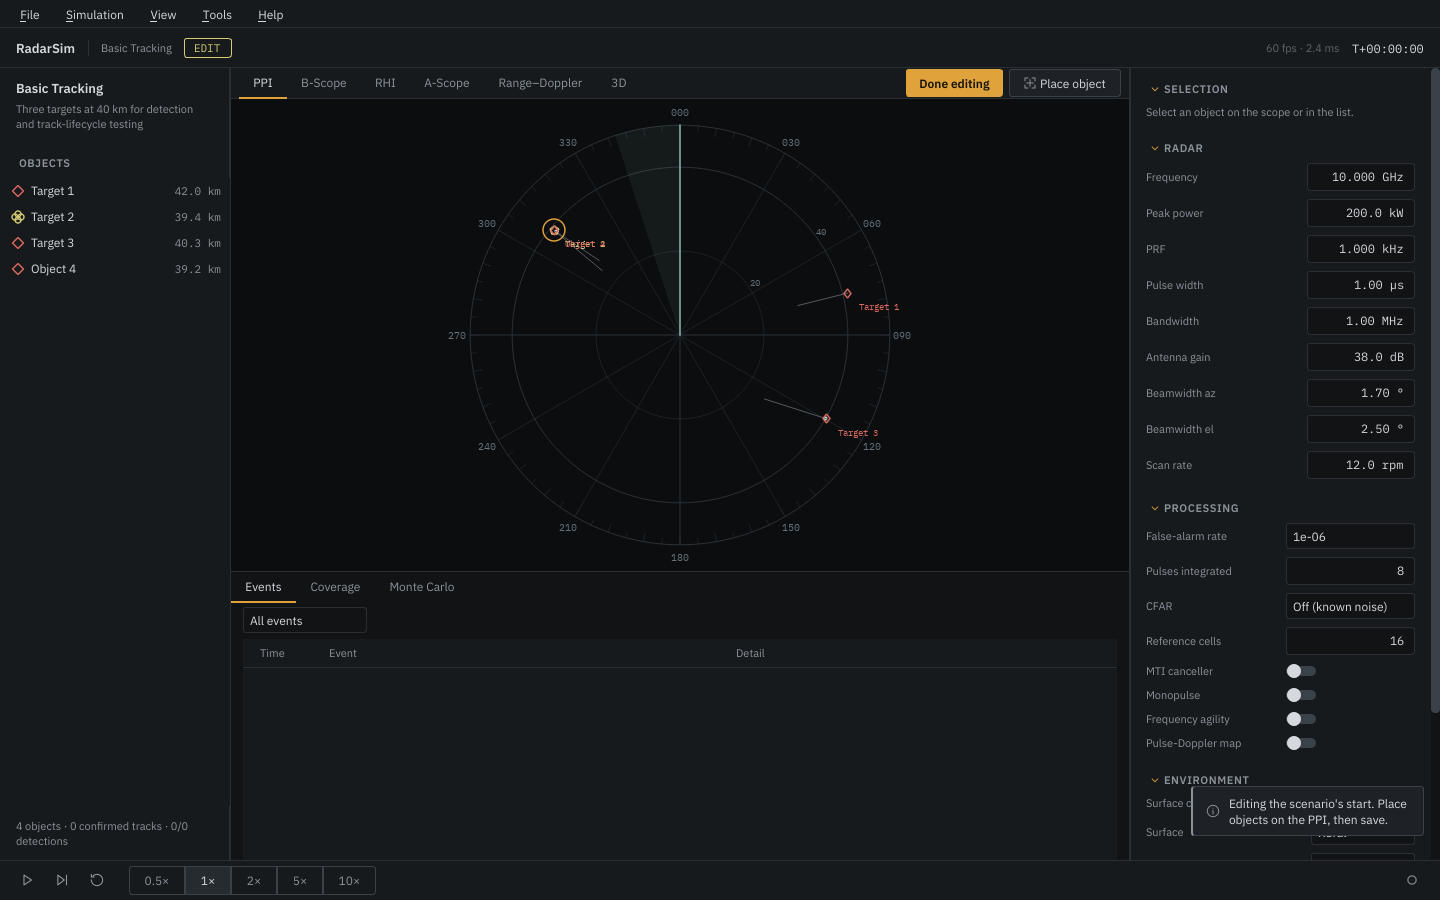
Task: Select Target 2 diamond marker in objects list
Action: (x=18, y=217)
